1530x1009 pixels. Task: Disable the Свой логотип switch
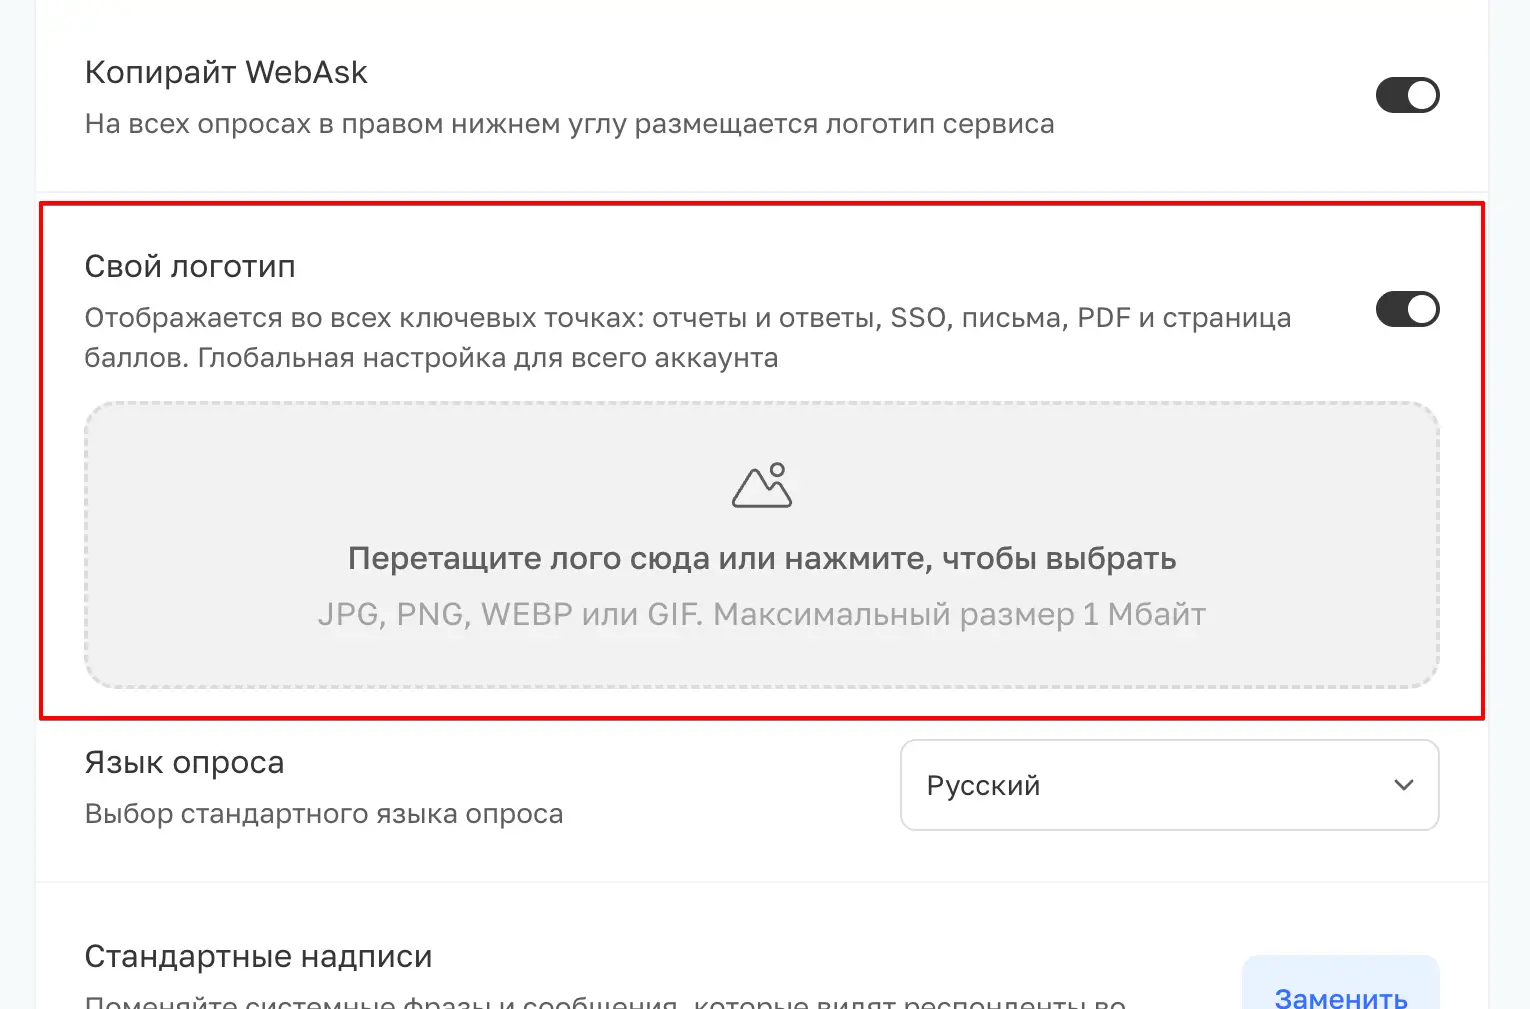pyautogui.click(x=1407, y=309)
